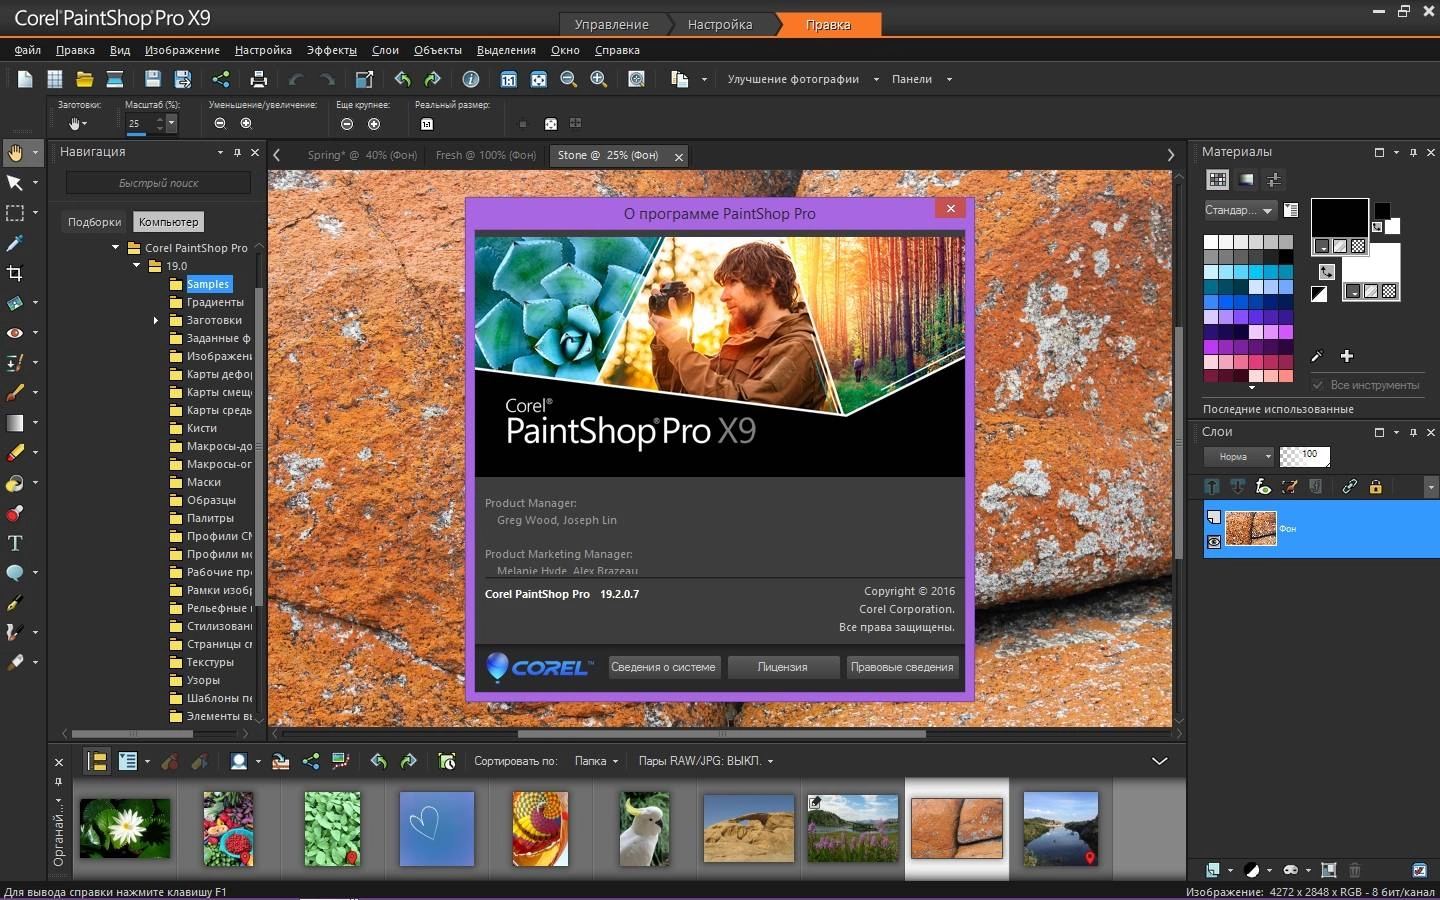The width and height of the screenshot is (1440, 900).
Task: Toggle the Sliders mode in Materials
Action: tap(1274, 180)
